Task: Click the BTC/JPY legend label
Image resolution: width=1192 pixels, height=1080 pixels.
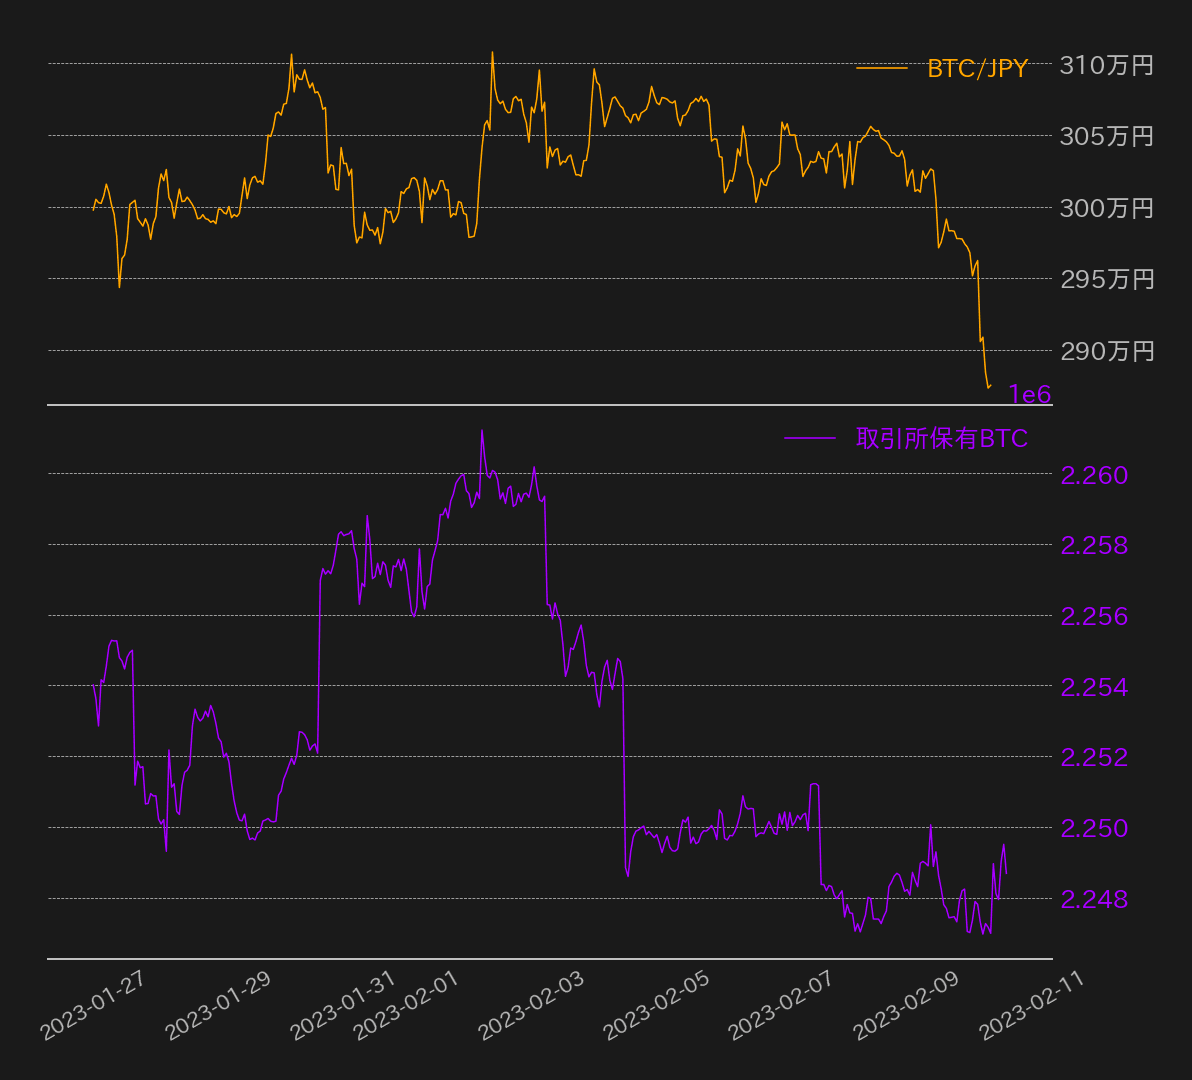Action: (x=977, y=68)
